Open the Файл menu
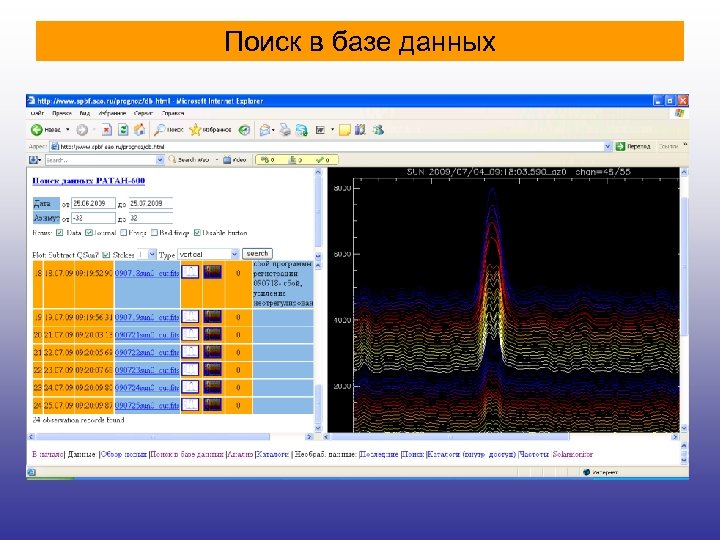The image size is (720, 540). point(37,113)
